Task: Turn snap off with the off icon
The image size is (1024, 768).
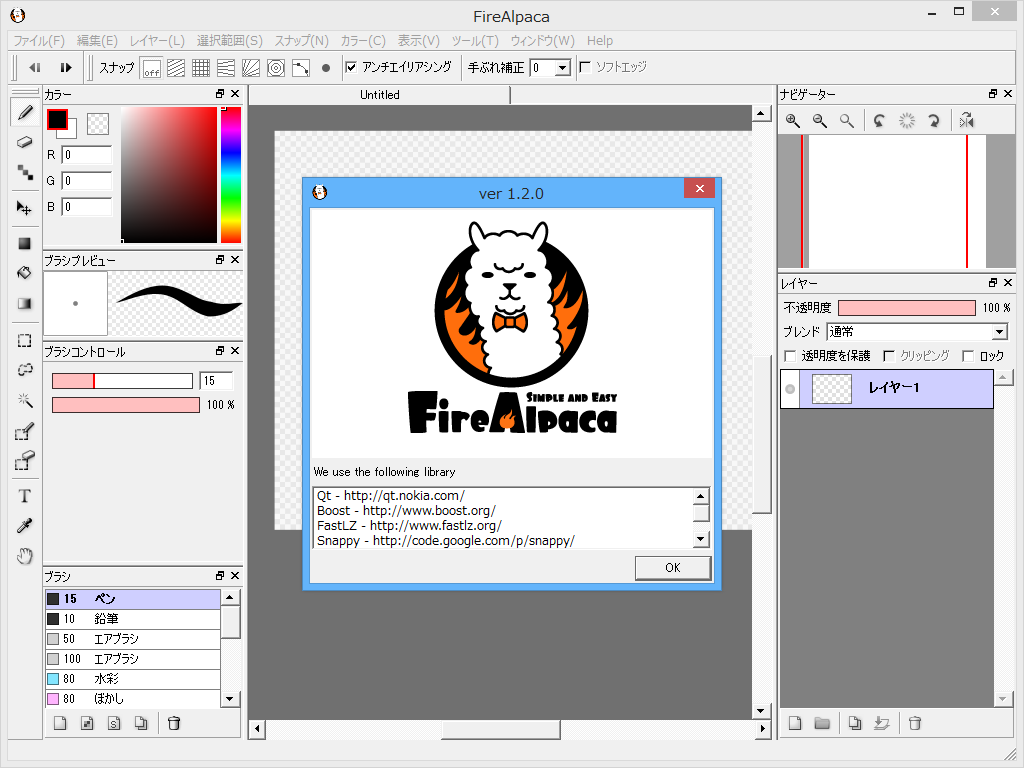Action: [x=152, y=68]
